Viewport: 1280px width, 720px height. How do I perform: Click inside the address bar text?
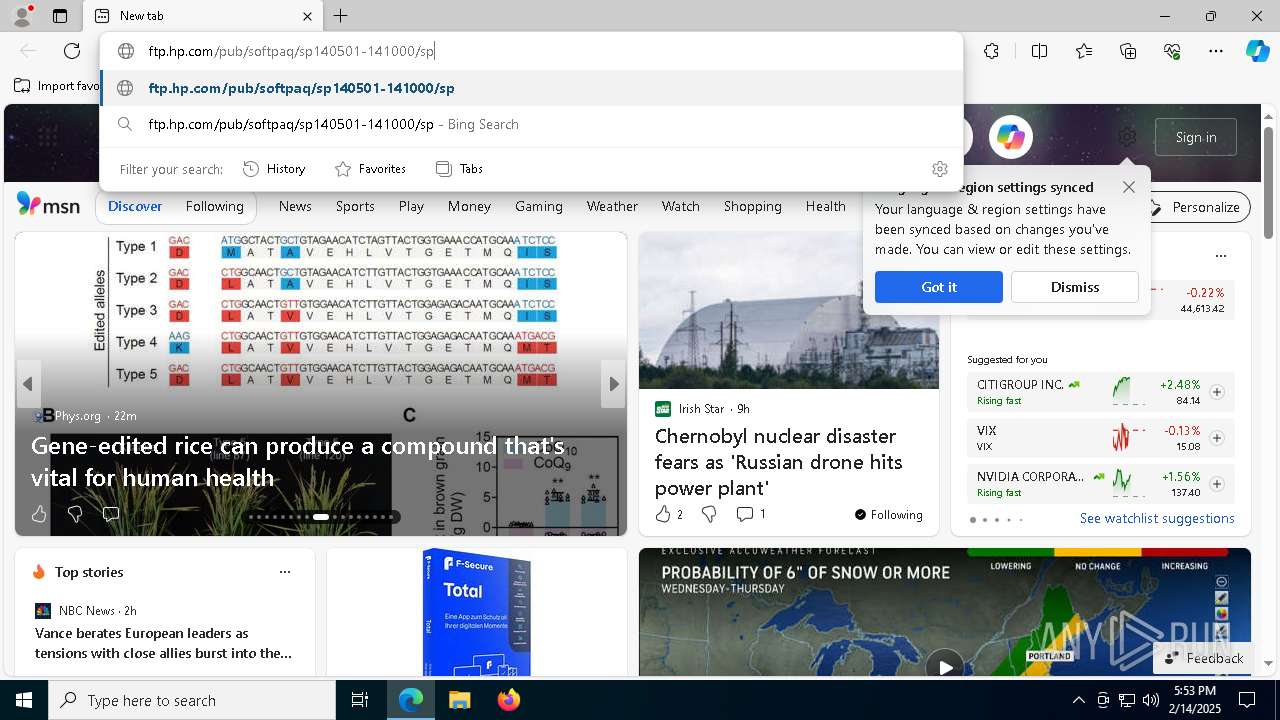click(291, 51)
